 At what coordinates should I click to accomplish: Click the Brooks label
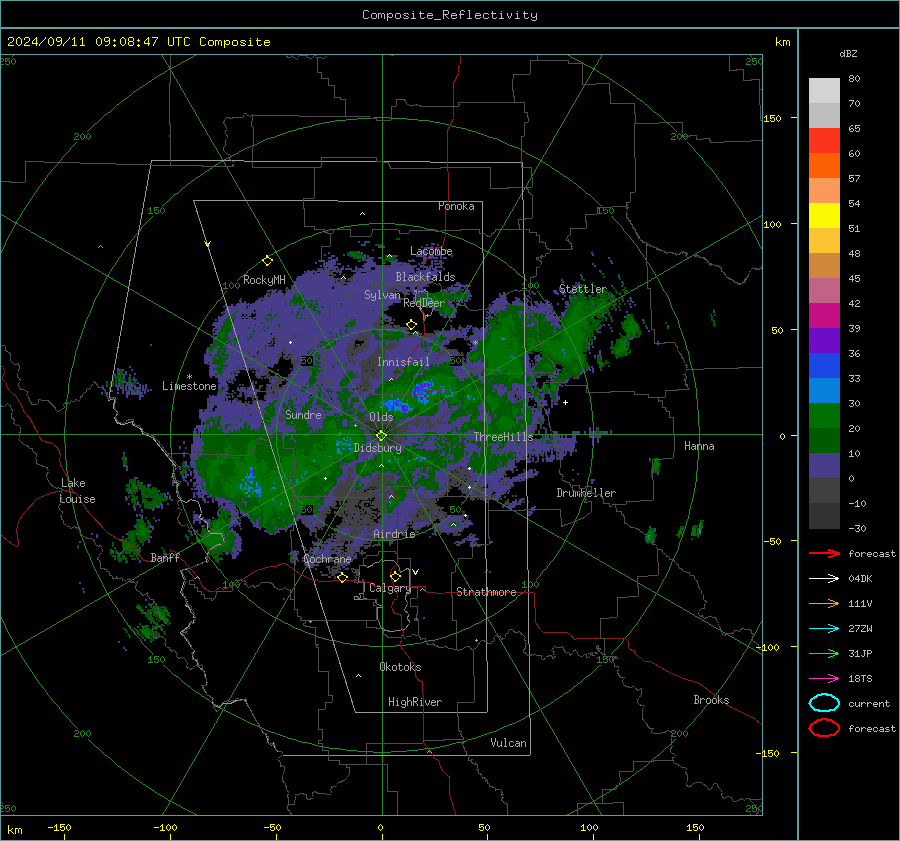[711, 700]
